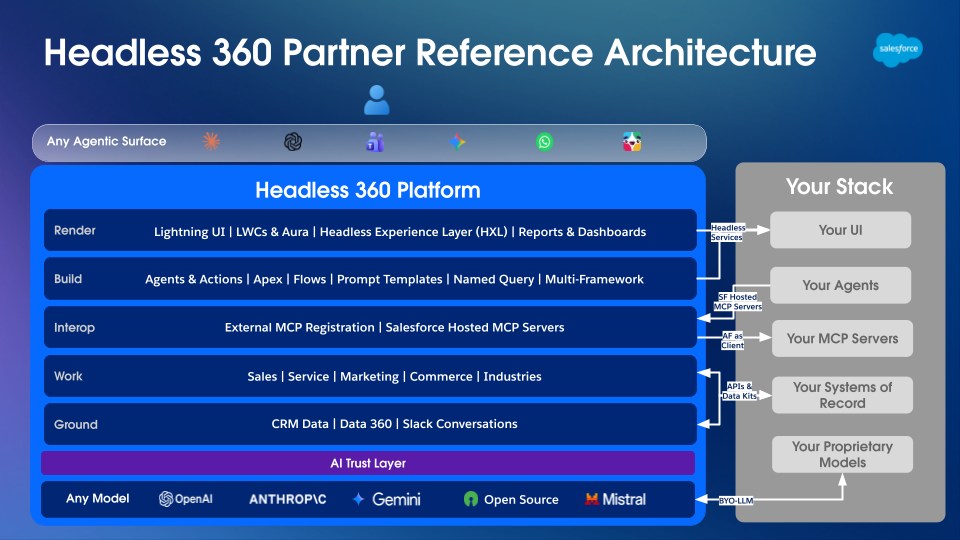Click the Salesforce cloud logo

pyautogui.click(x=898, y=49)
